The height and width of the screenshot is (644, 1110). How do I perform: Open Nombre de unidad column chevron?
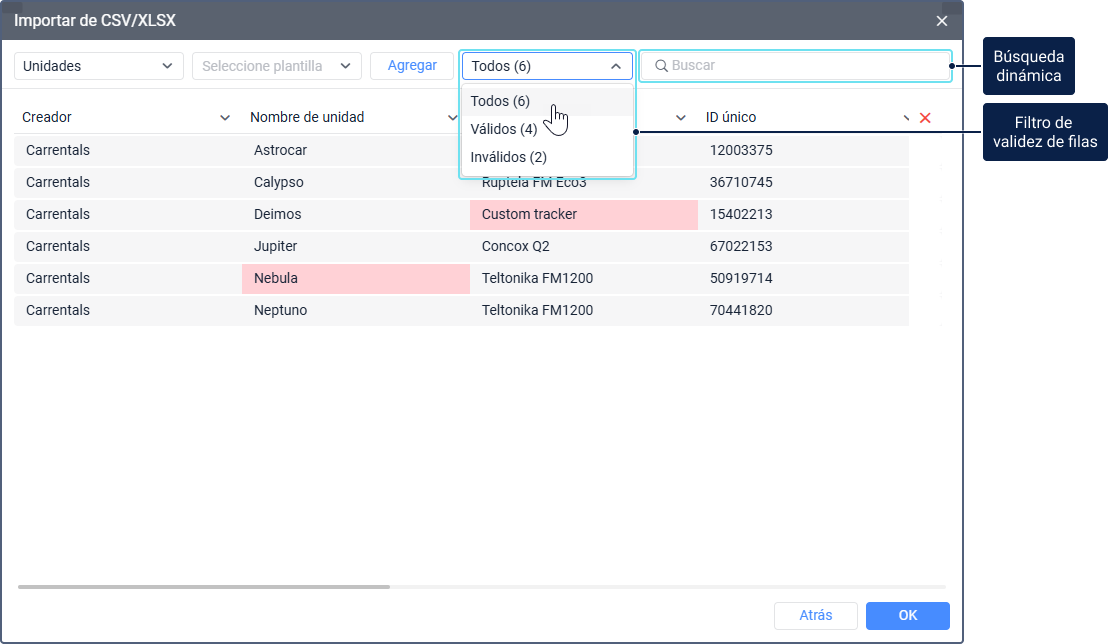pos(452,117)
